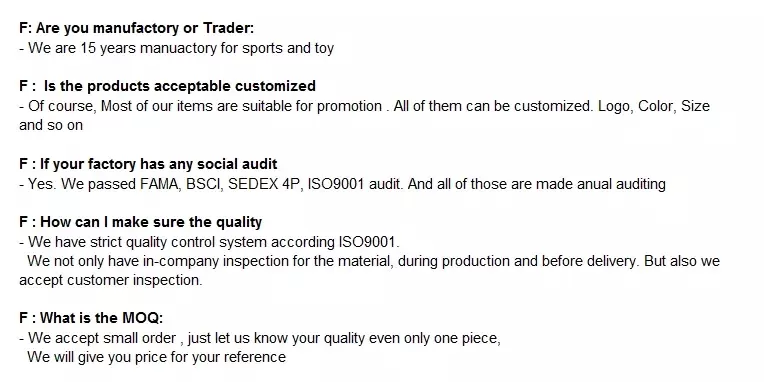
Task: Select the 'Is the products acceptable customized' heading
Action: coord(167,86)
